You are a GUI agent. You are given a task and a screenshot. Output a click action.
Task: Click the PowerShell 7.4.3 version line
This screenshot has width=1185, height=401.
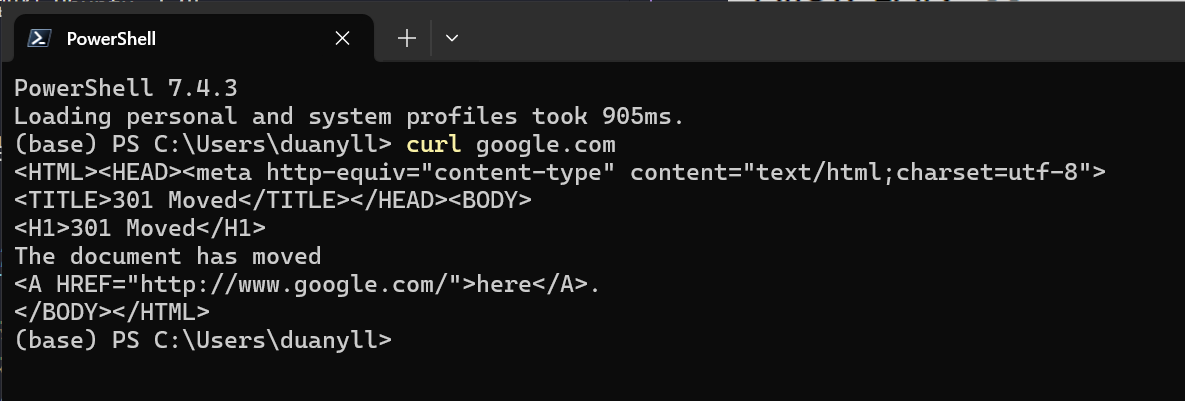click(125, 88)
